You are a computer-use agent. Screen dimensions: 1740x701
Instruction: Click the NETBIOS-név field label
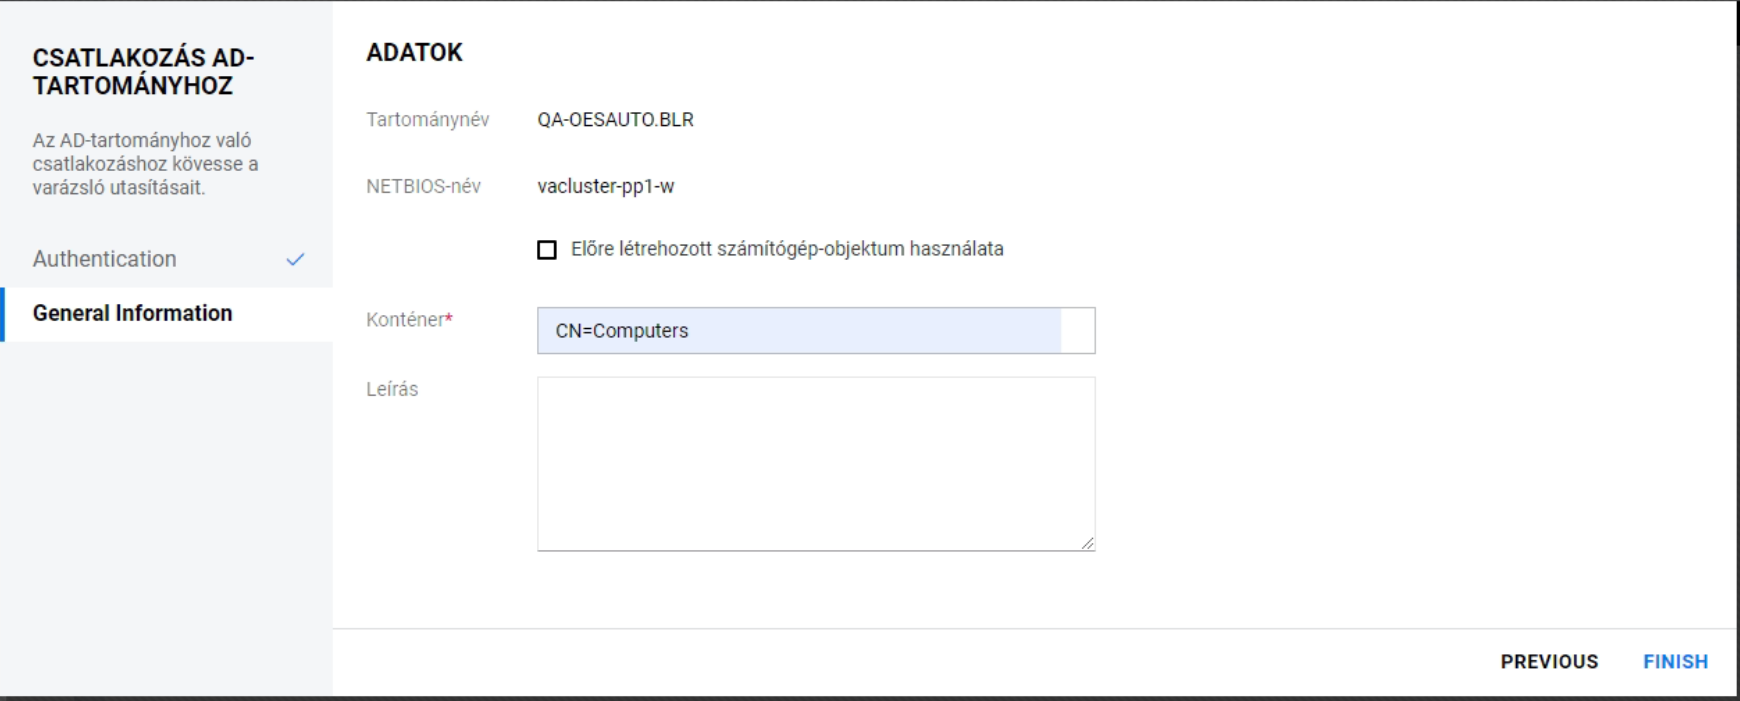424,187
